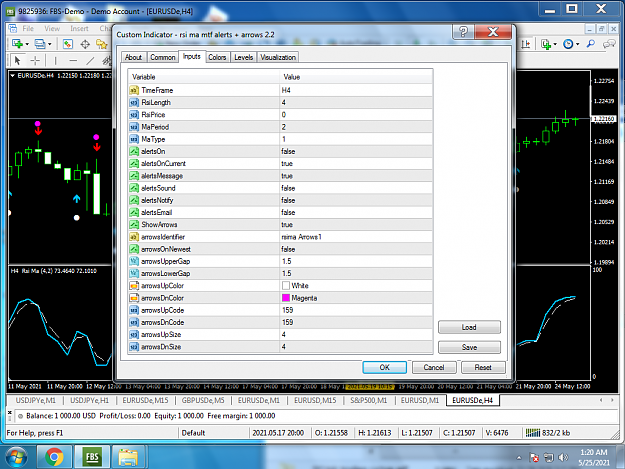Switch to the Visualization tab
Image resolution: width=625 pixels, height=469 pixels.
pos(278,57)
